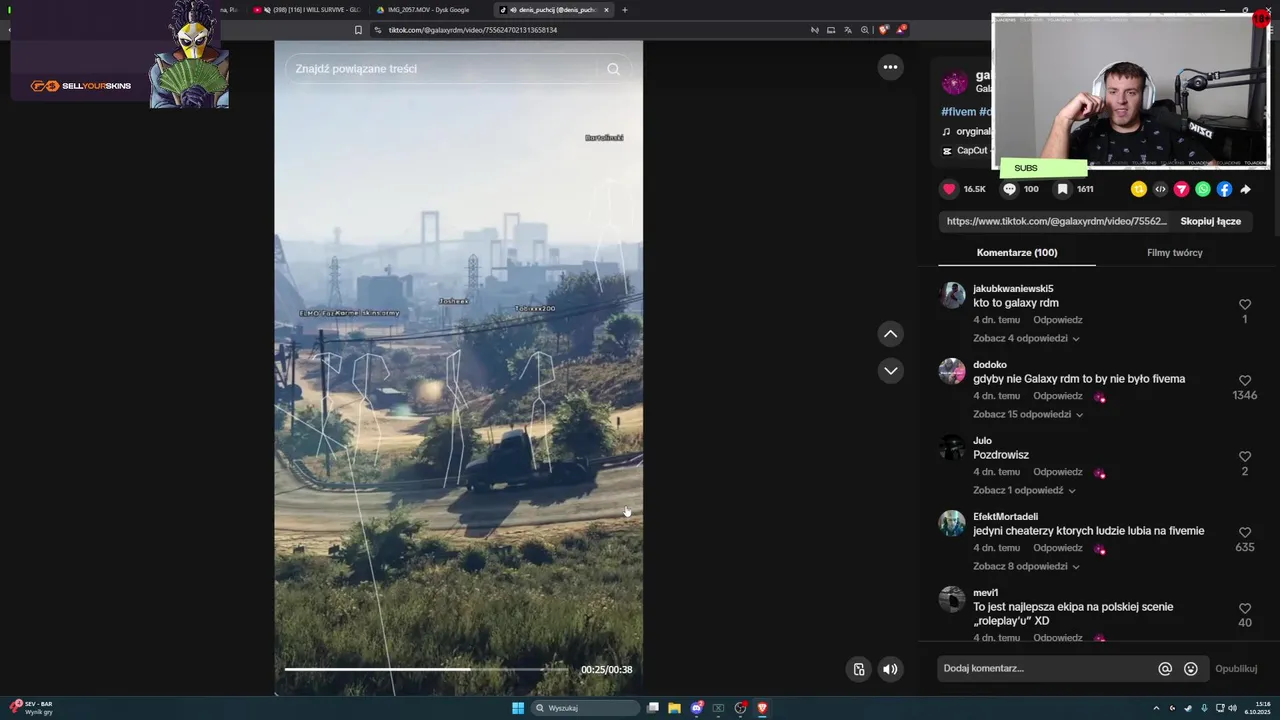Open the I WILL SURVIVE YouTube browser tab
1280x720 pixels.
[306, 10]
